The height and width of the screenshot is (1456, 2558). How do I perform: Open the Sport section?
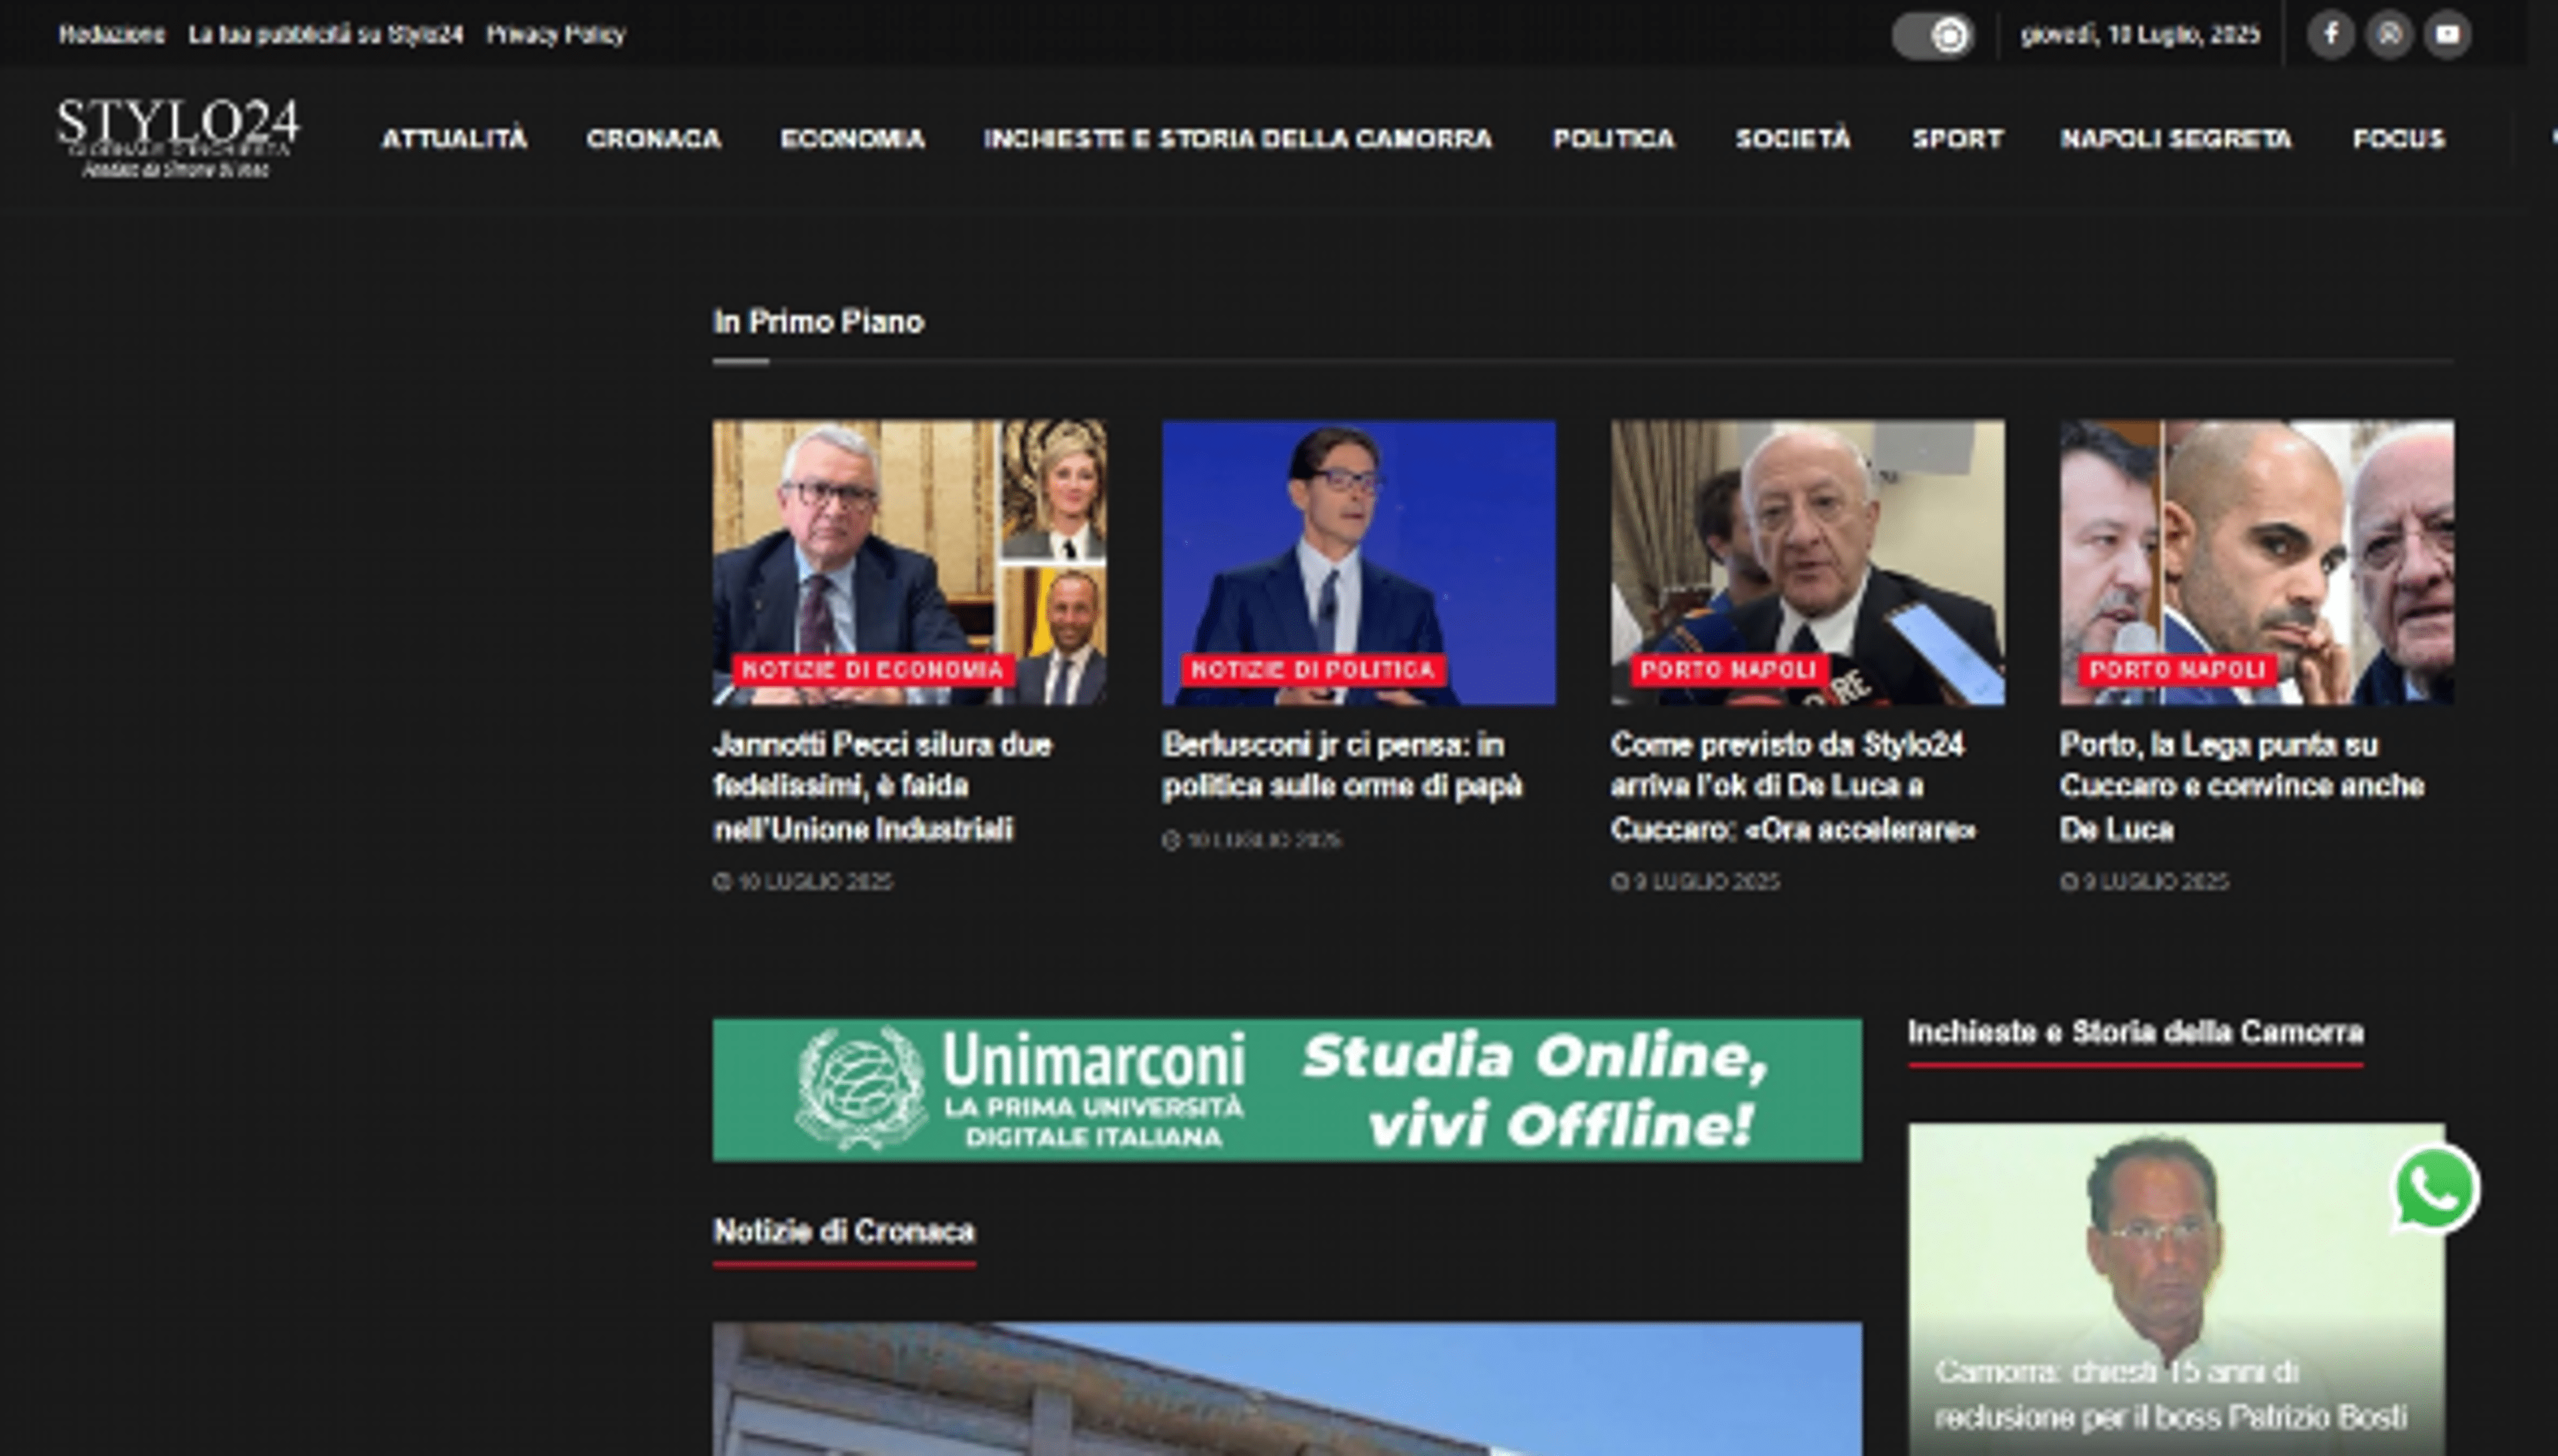1957,139
